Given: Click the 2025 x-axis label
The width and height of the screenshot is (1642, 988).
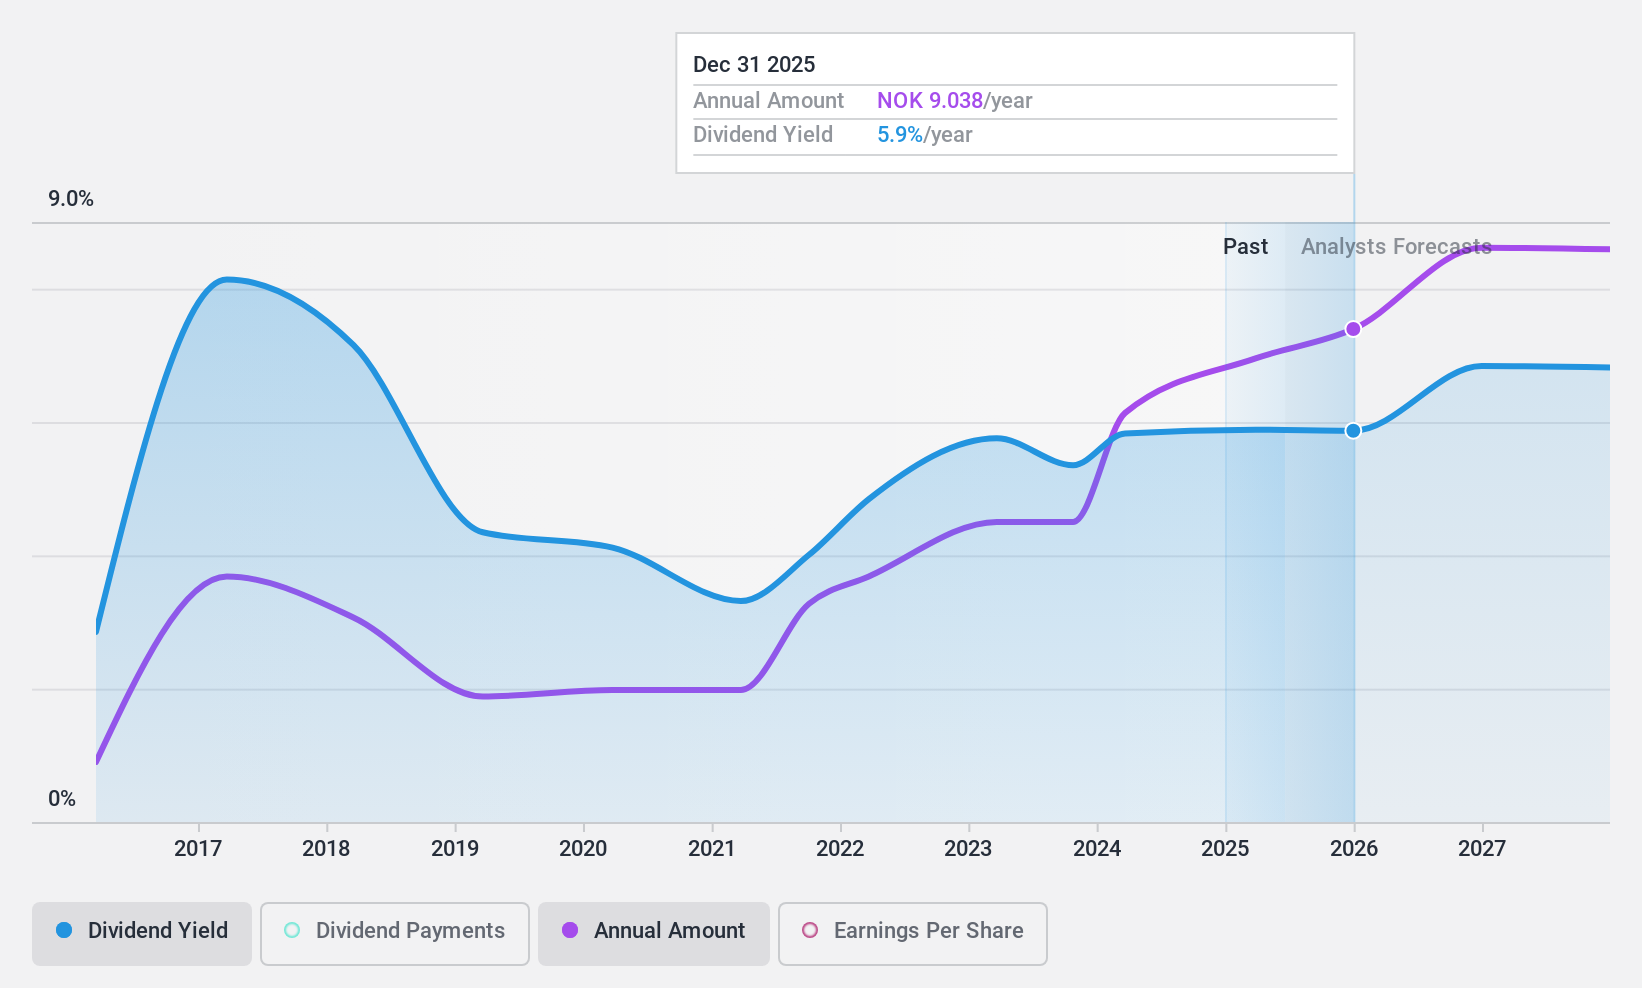Looking at the screenshot, I should (x=1225, y=849).
